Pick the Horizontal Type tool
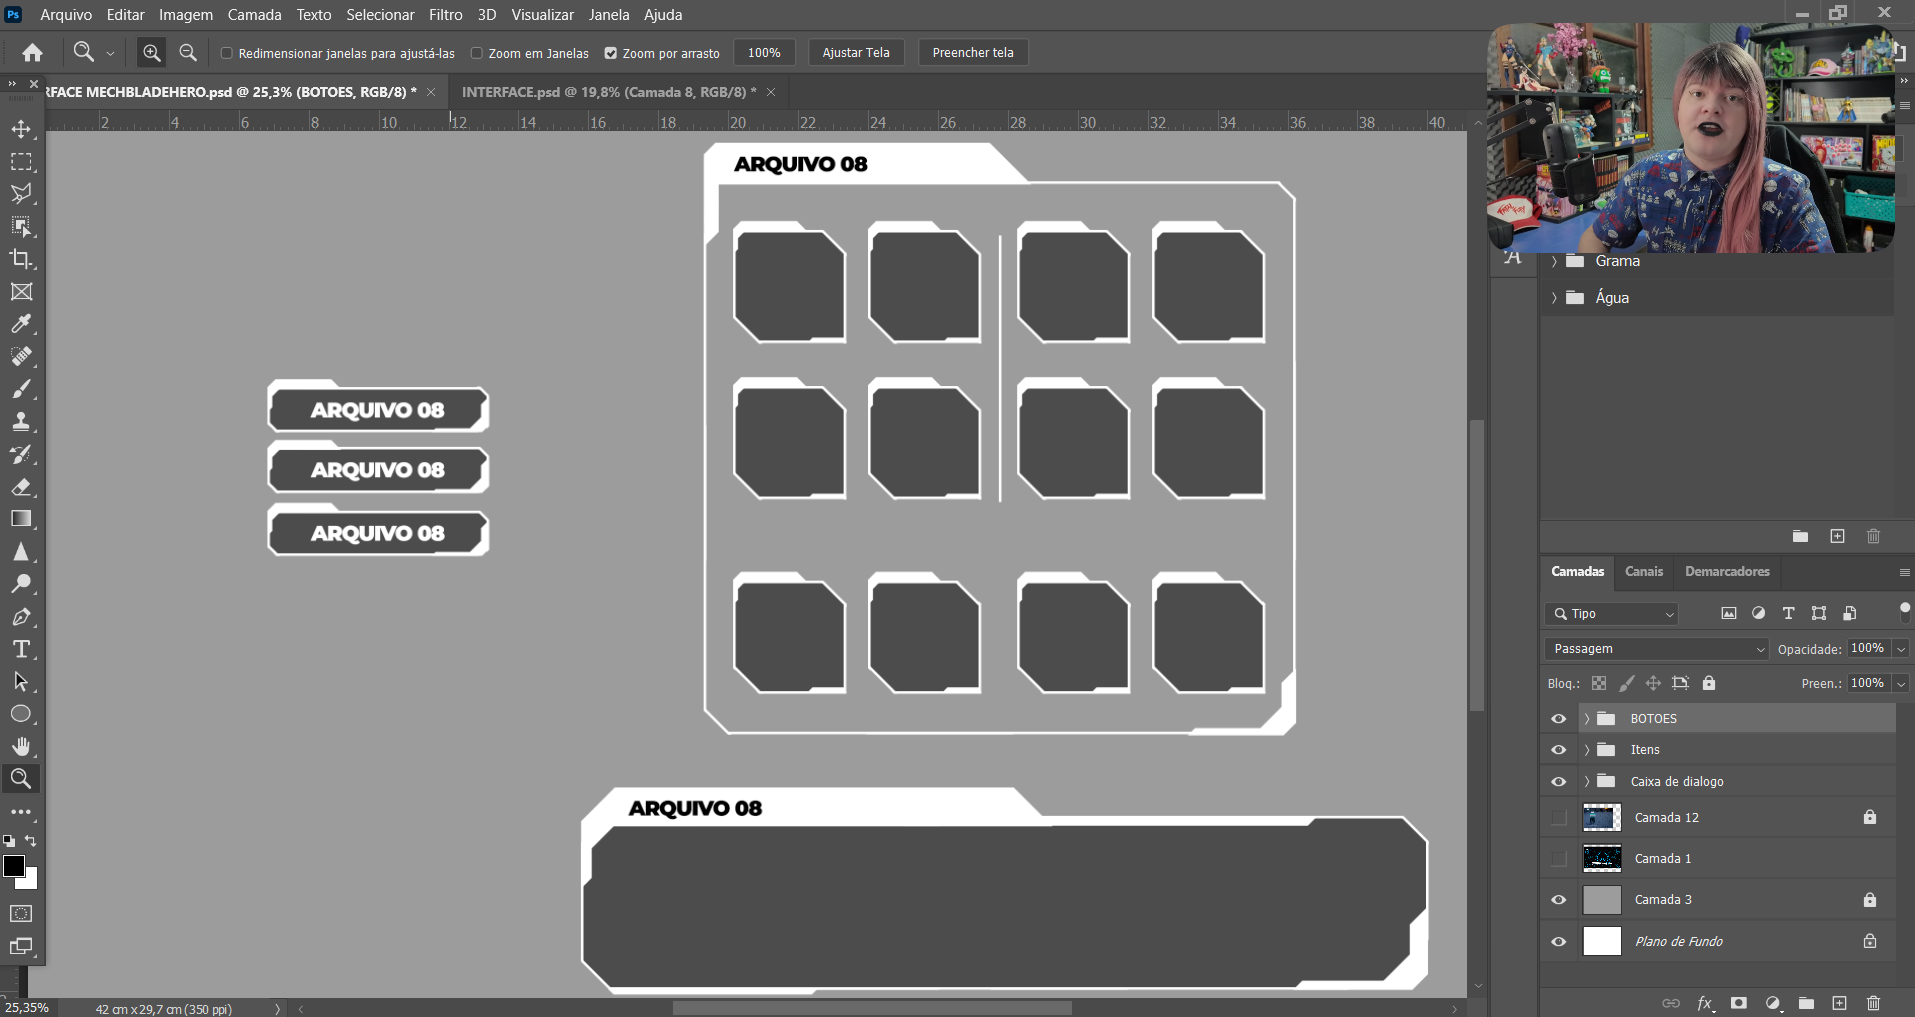 click(x=21, y=649)
